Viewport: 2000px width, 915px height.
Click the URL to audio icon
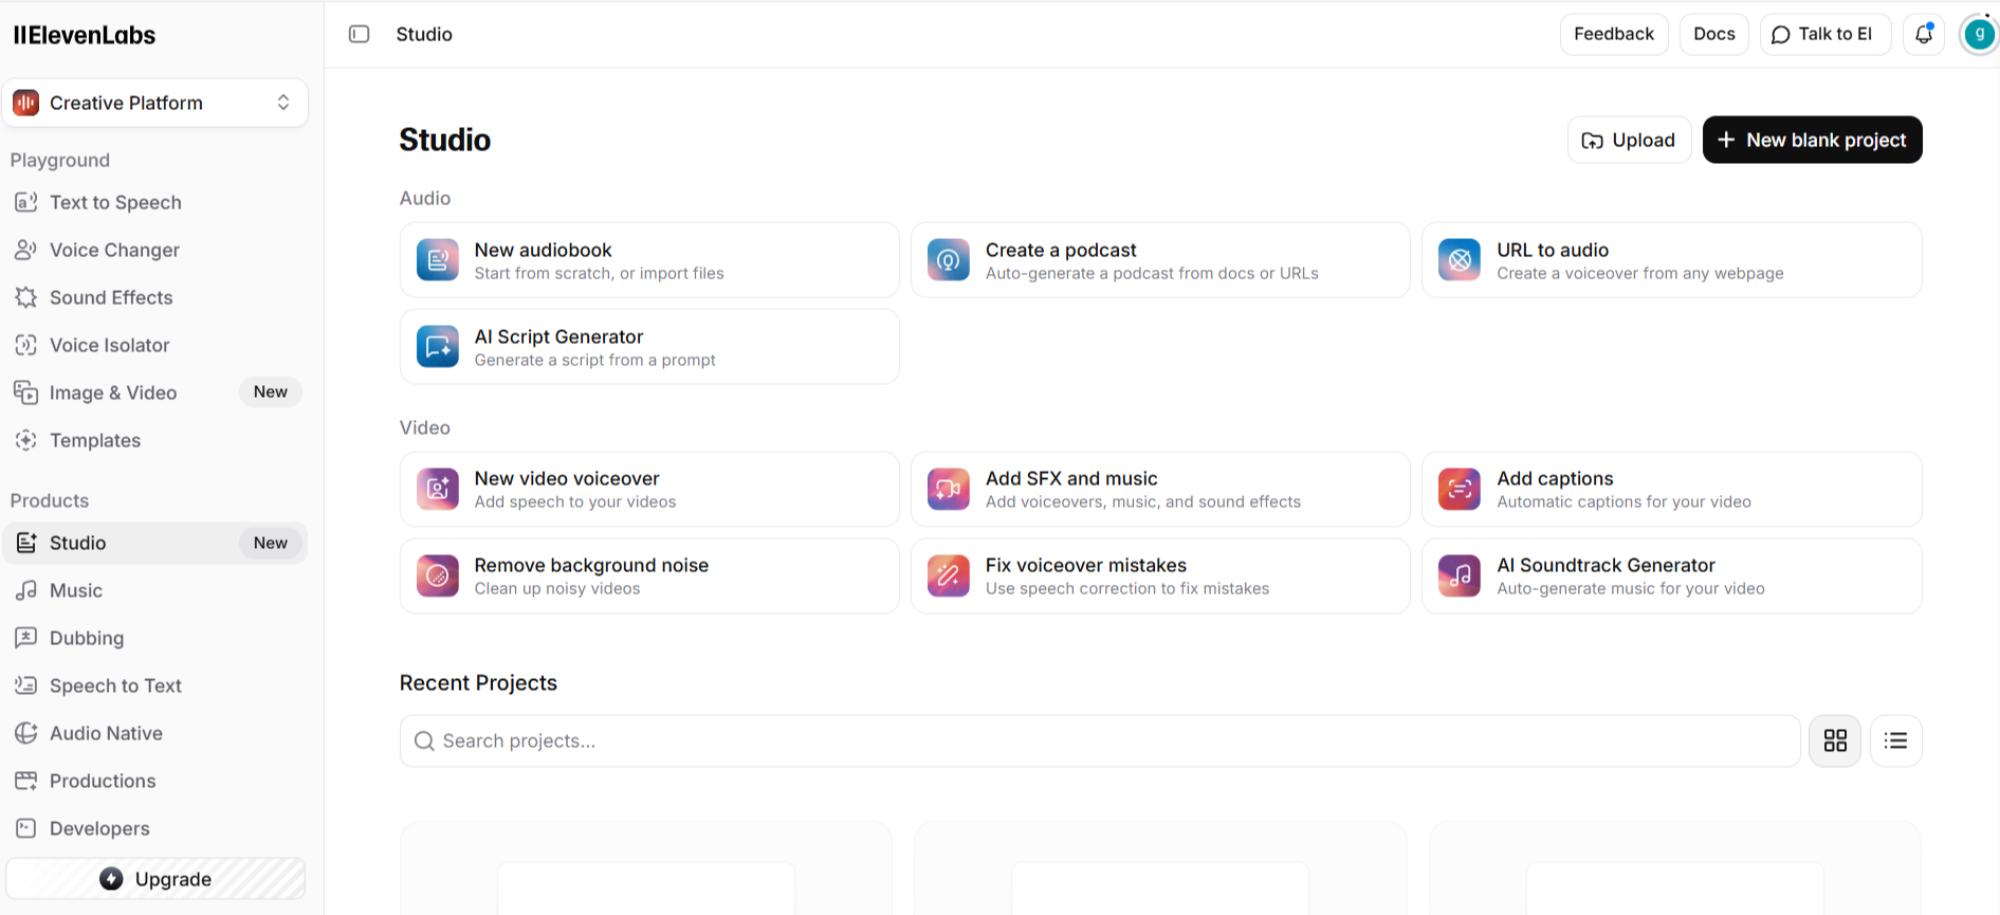[1459, 260]
